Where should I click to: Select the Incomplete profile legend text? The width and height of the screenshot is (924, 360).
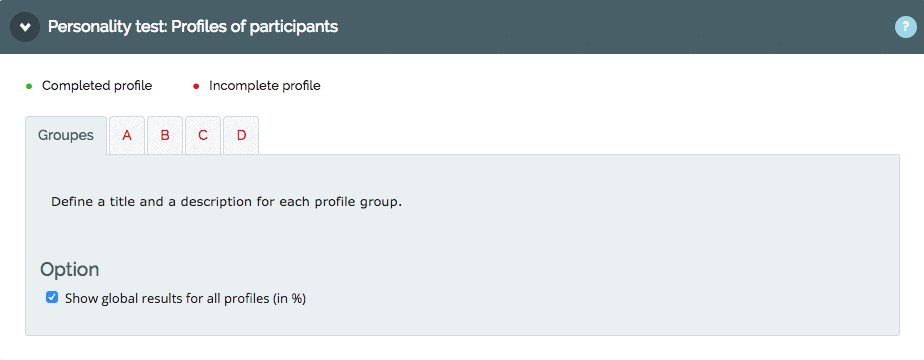pyautogui.click(x=265, y=86)
